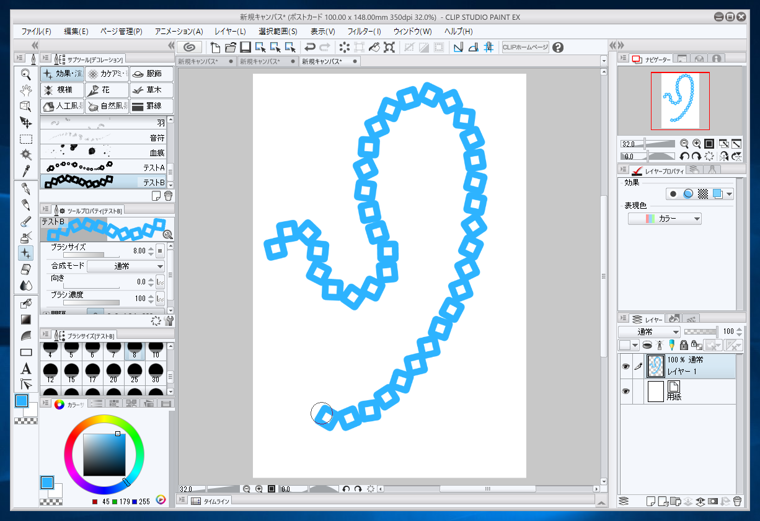
Task: Select the Text tool
Action: (26, 368)
